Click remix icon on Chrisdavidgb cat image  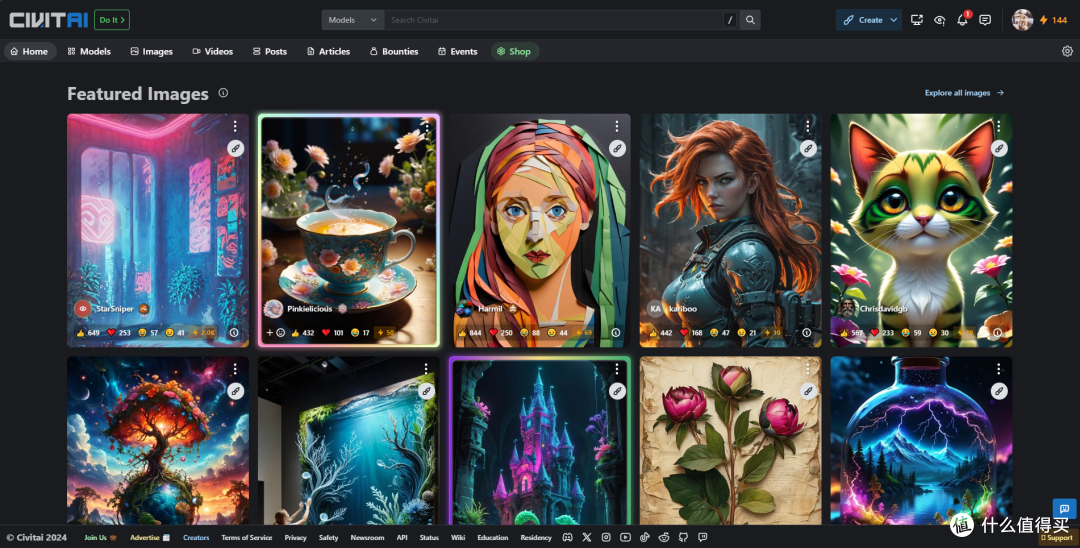tap(999, 148)
